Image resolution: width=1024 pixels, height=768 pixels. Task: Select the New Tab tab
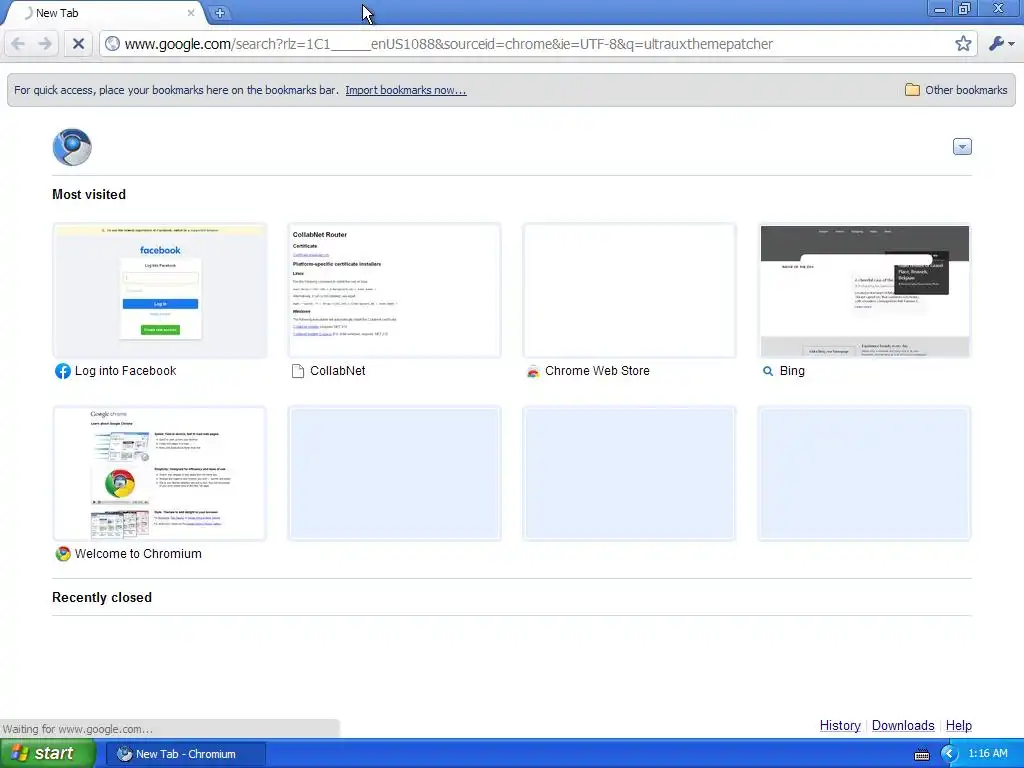104,13
